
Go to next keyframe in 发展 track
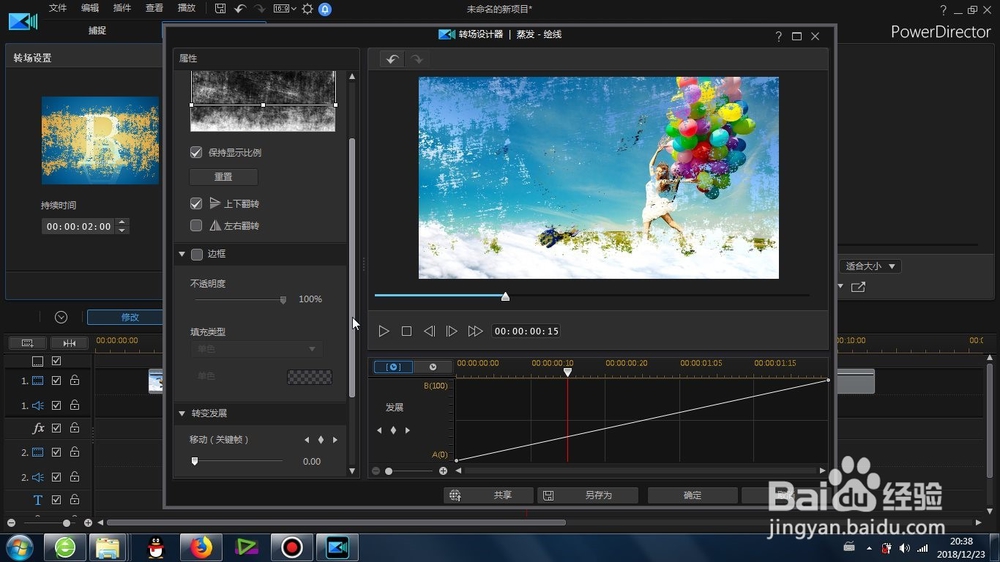coord(408,431)
